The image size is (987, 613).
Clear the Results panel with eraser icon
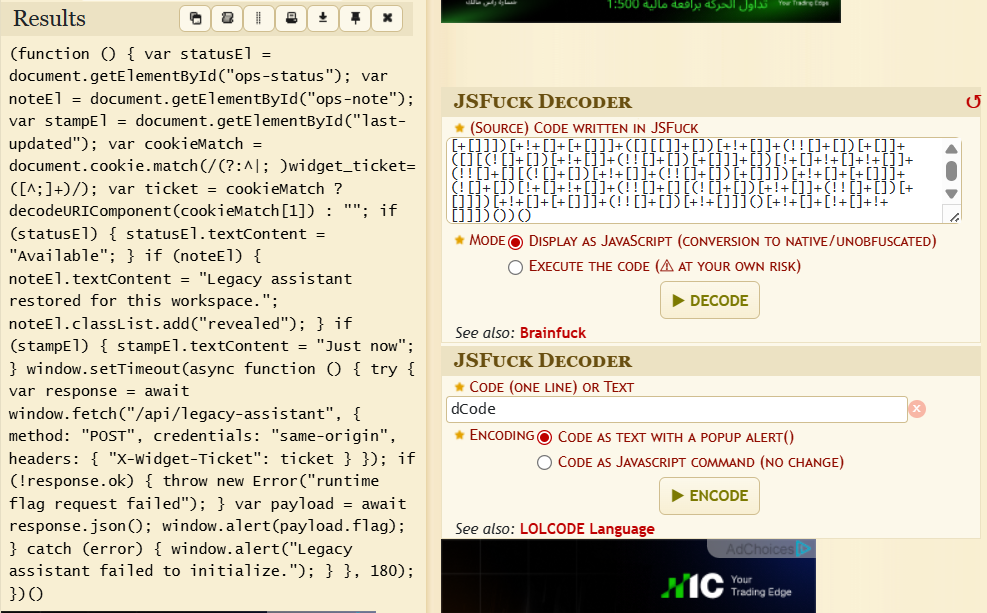(227, 19)
